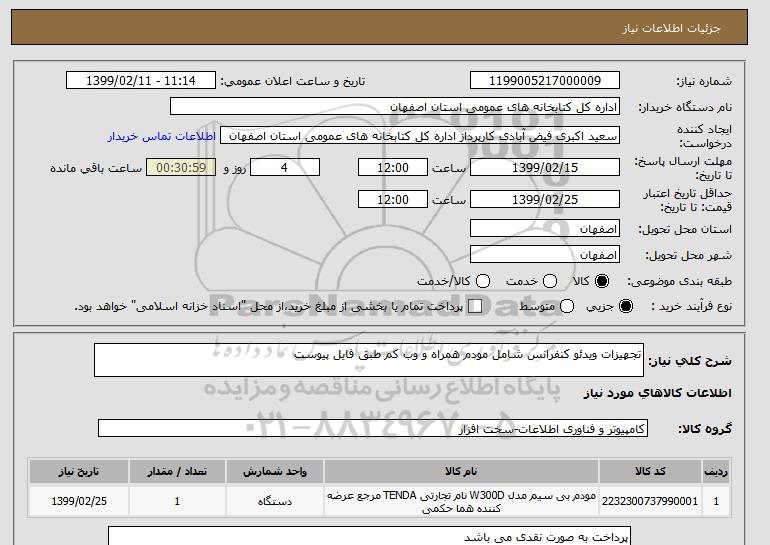This screenshot has height=545, width=770.
Task: Select the کالا/خدمت radio button
Action: [483, 281]
